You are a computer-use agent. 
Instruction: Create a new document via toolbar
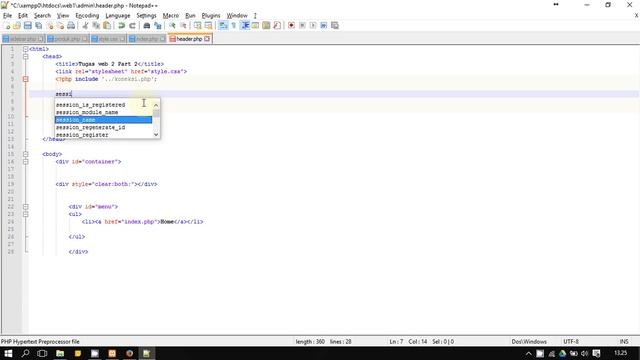pyautogui.click(x=7, y=26)
